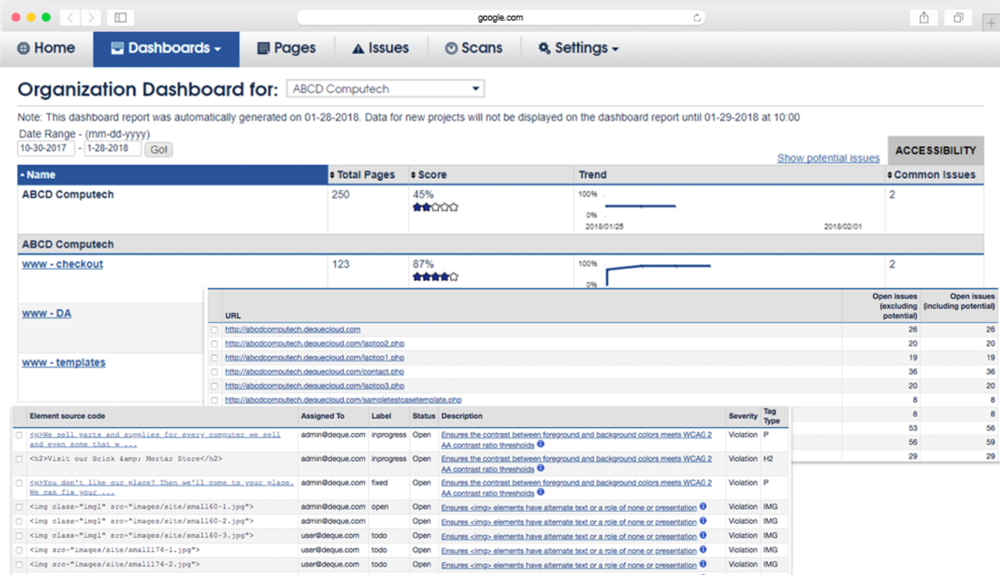Open the www - DA project link
The image size is (1000, 575).
(47, 313)
